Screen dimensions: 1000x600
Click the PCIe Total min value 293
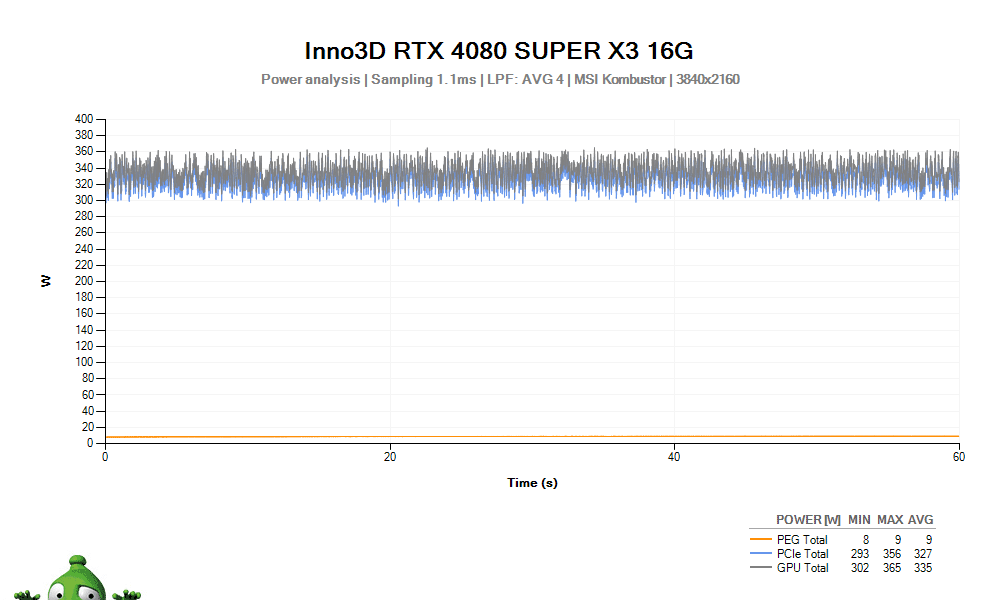click(859, 554)
